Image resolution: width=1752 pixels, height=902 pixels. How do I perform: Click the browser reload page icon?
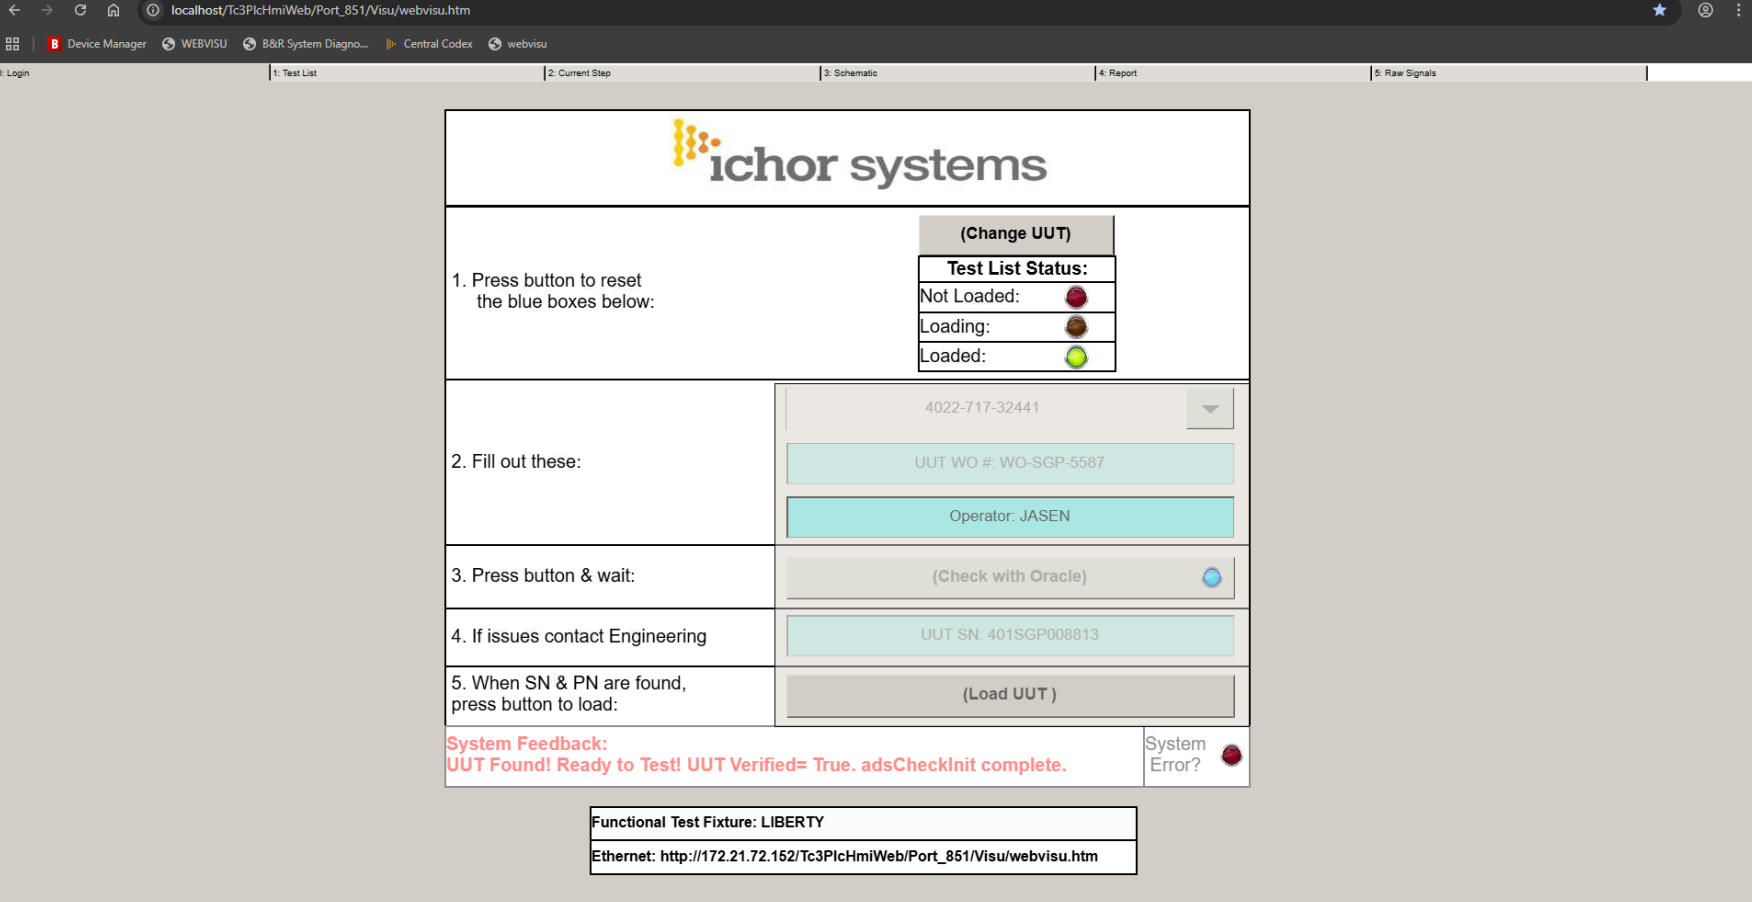[x=80, y=10]
